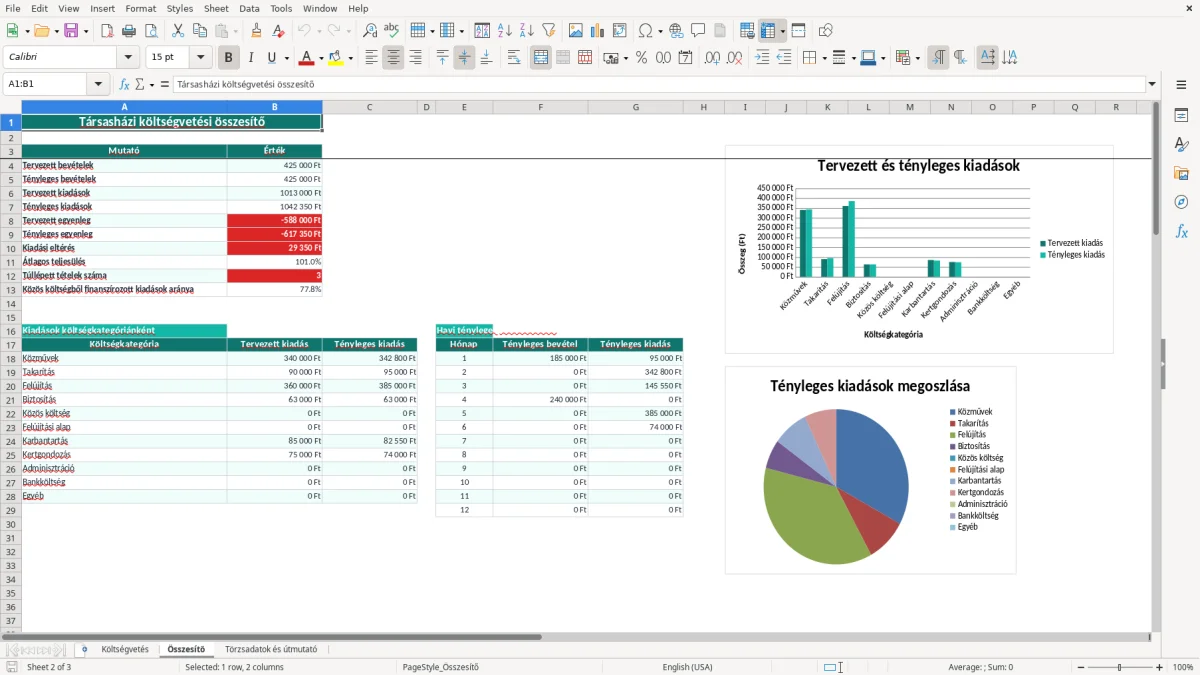Apply the red font color swatch
This screenshot has height=675, width=1200.
pyautogui.click(x=306, y=58)
